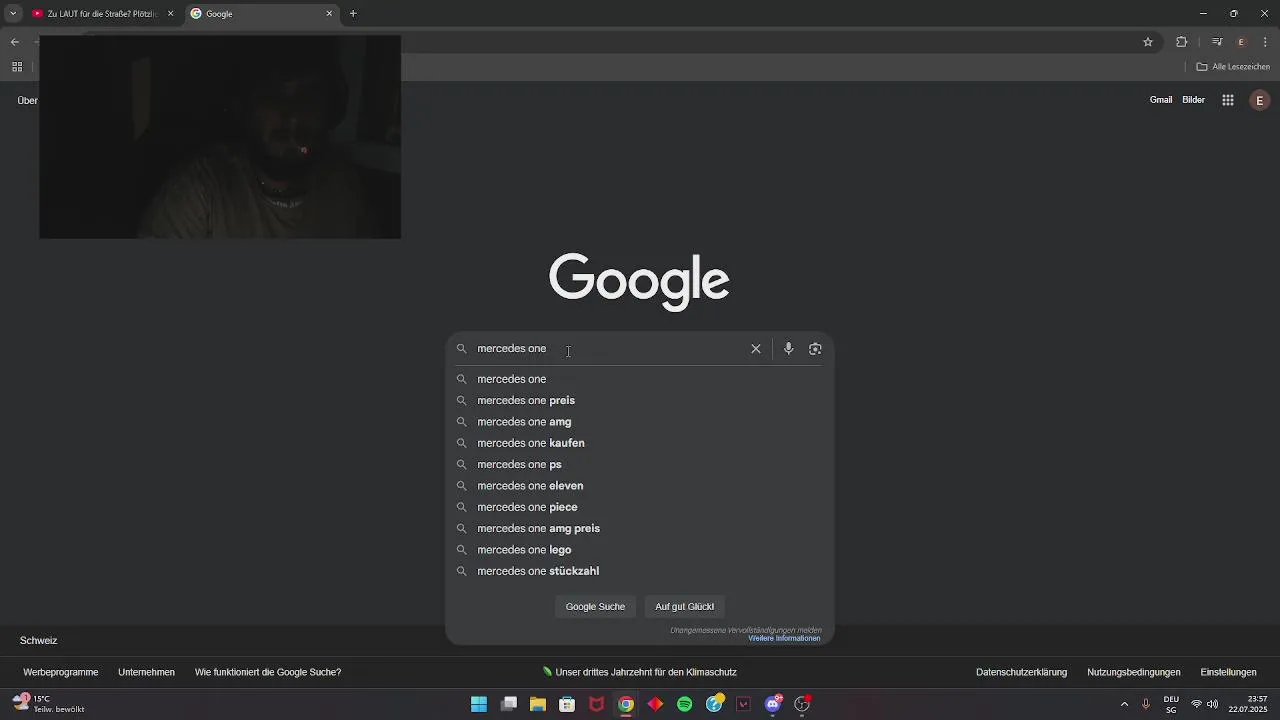This screenshot has width=1280, height=720.
Task: Show hidden system tray icons
Action: [x=1124, y=704]
